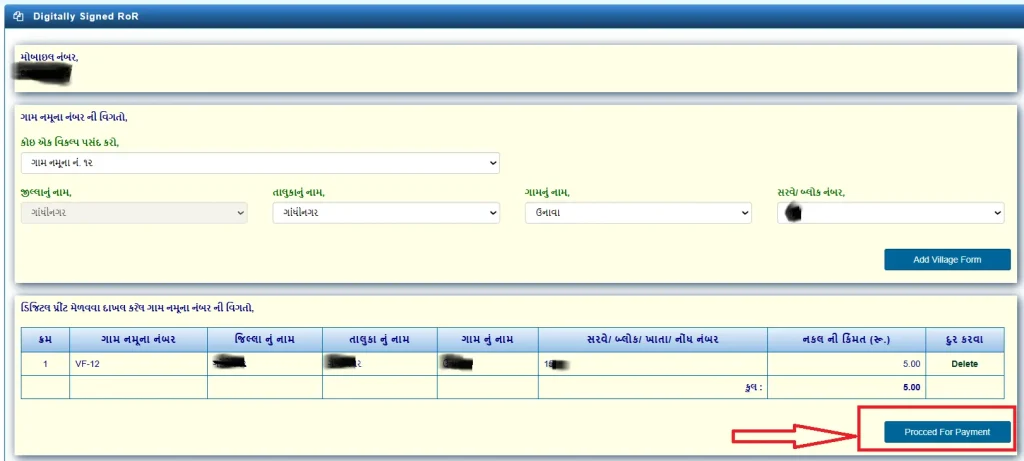Select the VF-12 cell in the table
This screenshot has height=461, width=1024.
point(87,364)
